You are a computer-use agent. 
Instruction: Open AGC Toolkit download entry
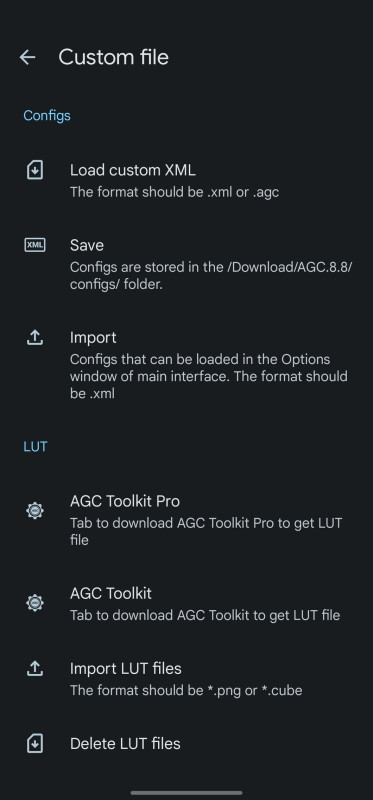(x=186, y=604)
